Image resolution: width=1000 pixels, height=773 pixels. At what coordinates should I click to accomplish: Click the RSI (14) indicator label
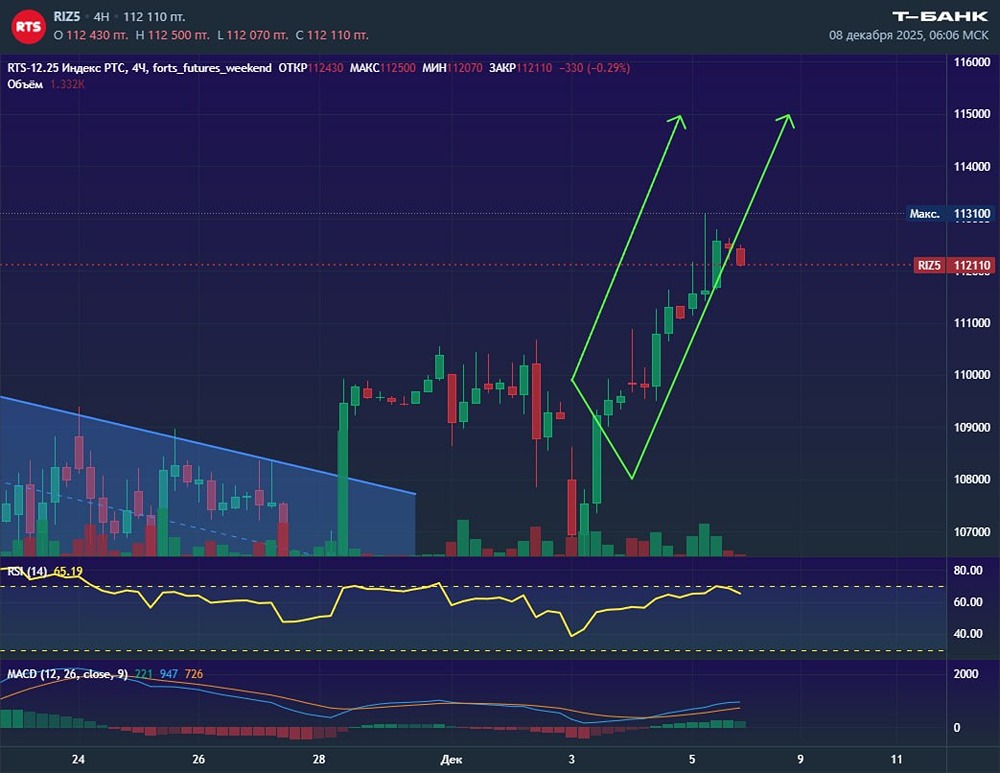(27, 571)
